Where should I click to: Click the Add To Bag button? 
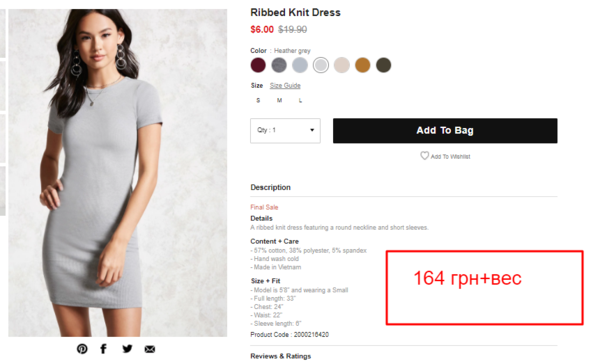(x=445, y=131)
